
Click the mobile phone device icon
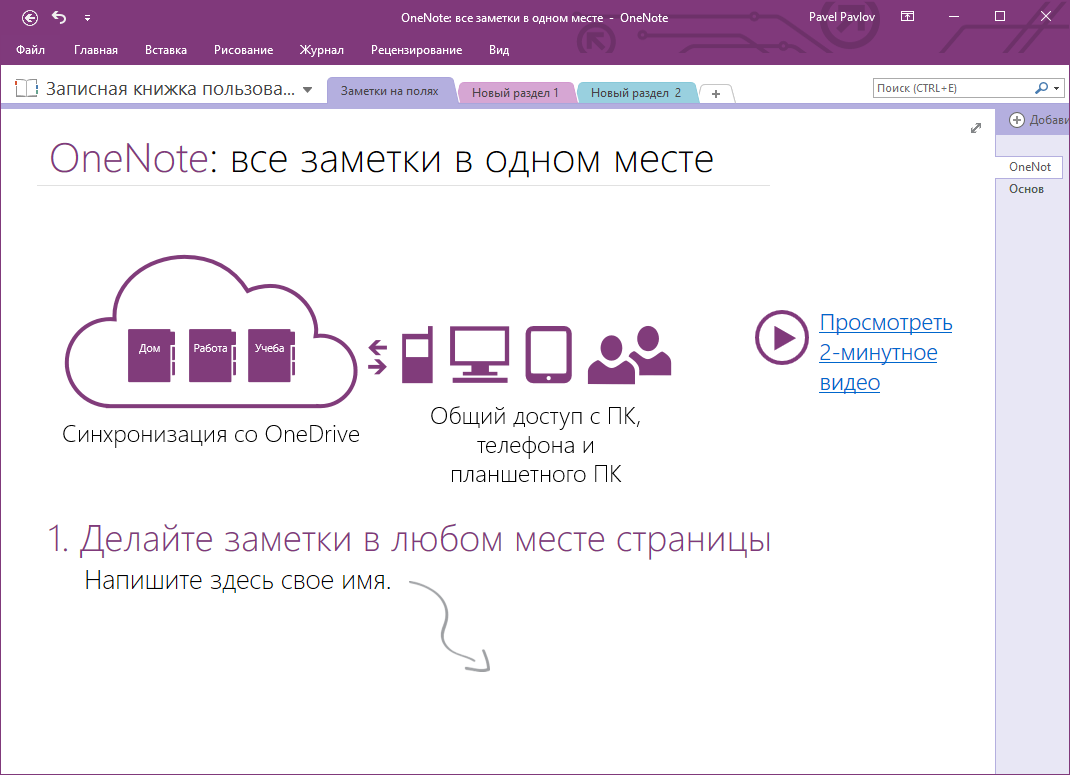click(x=417, y=354)
